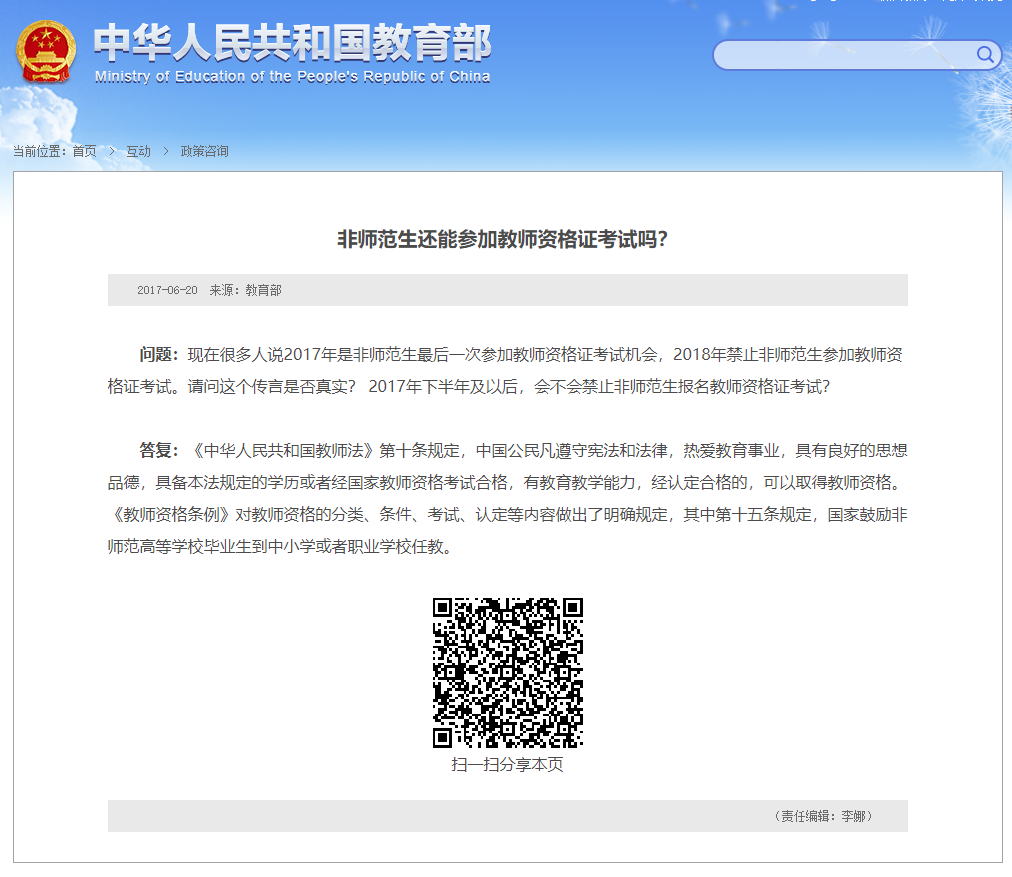The image size is (1012, 877).
Task: Click the English ministry subtitle text
Action: tap(290, 80)
